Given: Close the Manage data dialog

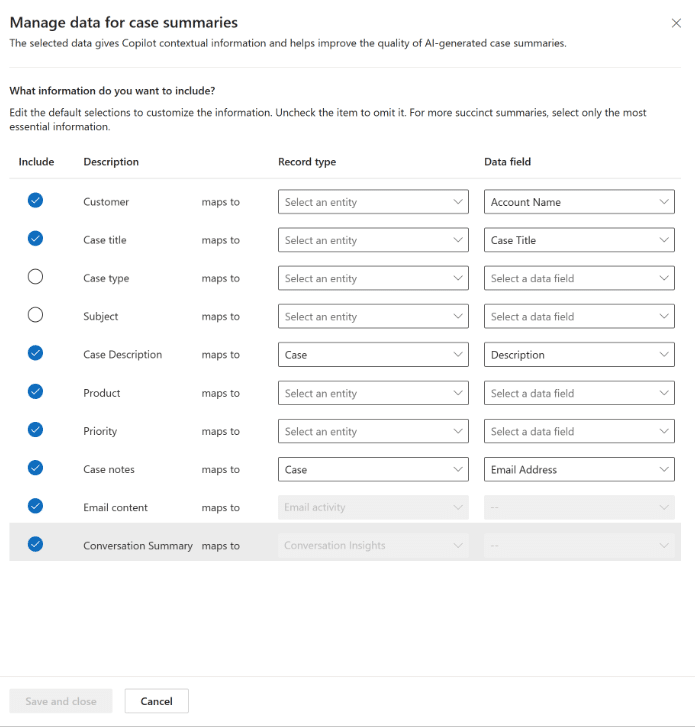Looking at the screenshot, I should [675, 22].
